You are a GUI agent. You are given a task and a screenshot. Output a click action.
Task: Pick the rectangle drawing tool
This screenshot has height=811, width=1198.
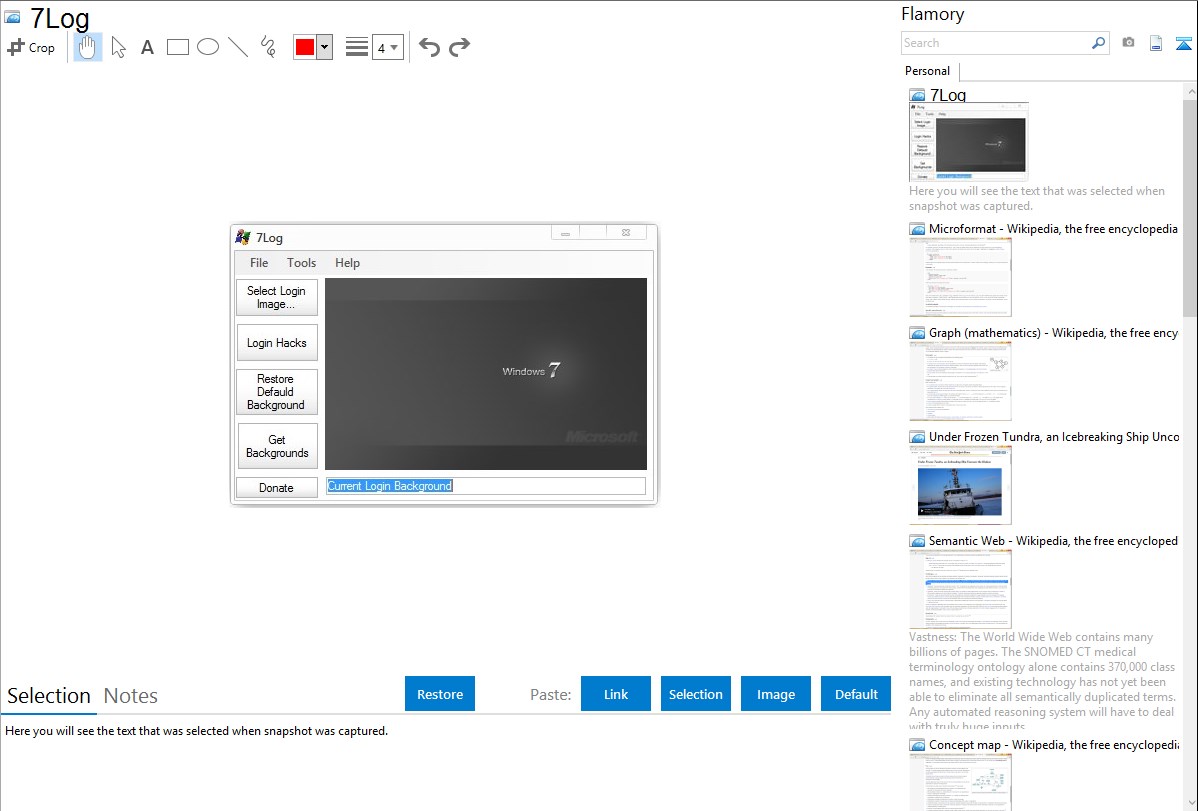pyautogui.click(x=177, y=47)
